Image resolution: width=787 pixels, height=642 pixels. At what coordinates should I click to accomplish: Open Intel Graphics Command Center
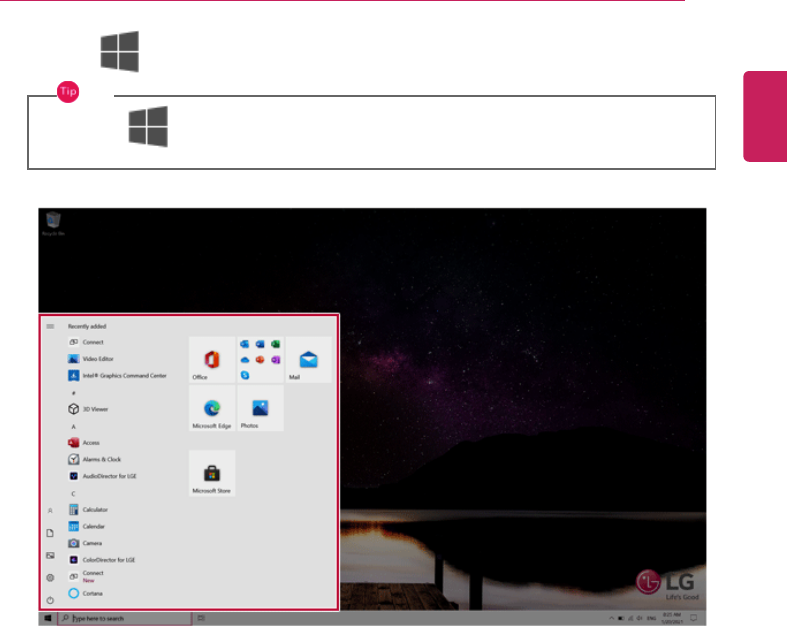point(117,375)
